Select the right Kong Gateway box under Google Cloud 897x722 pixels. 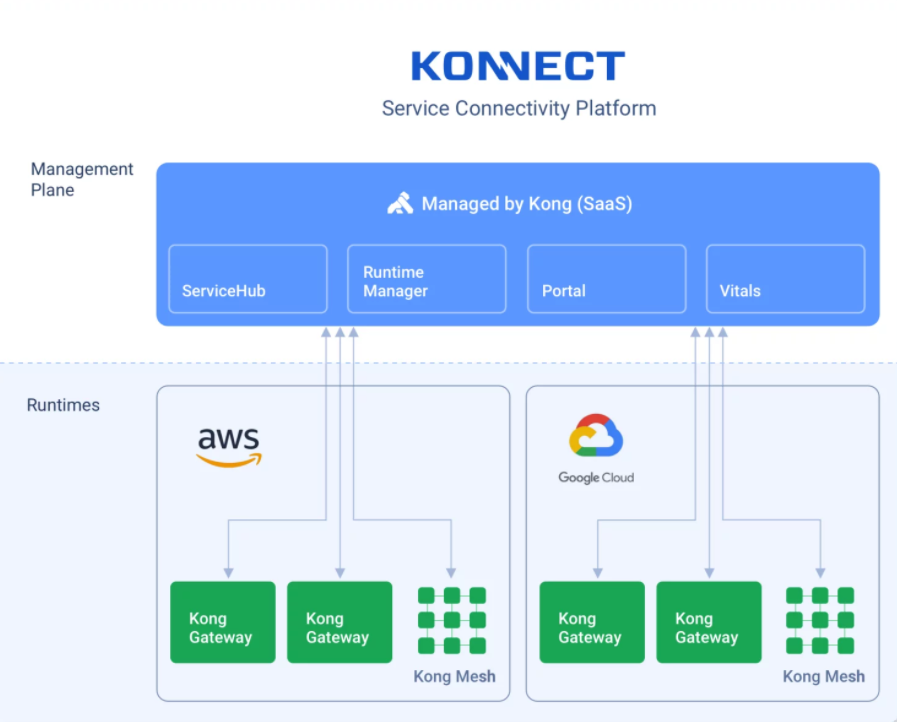click(709, 622)
